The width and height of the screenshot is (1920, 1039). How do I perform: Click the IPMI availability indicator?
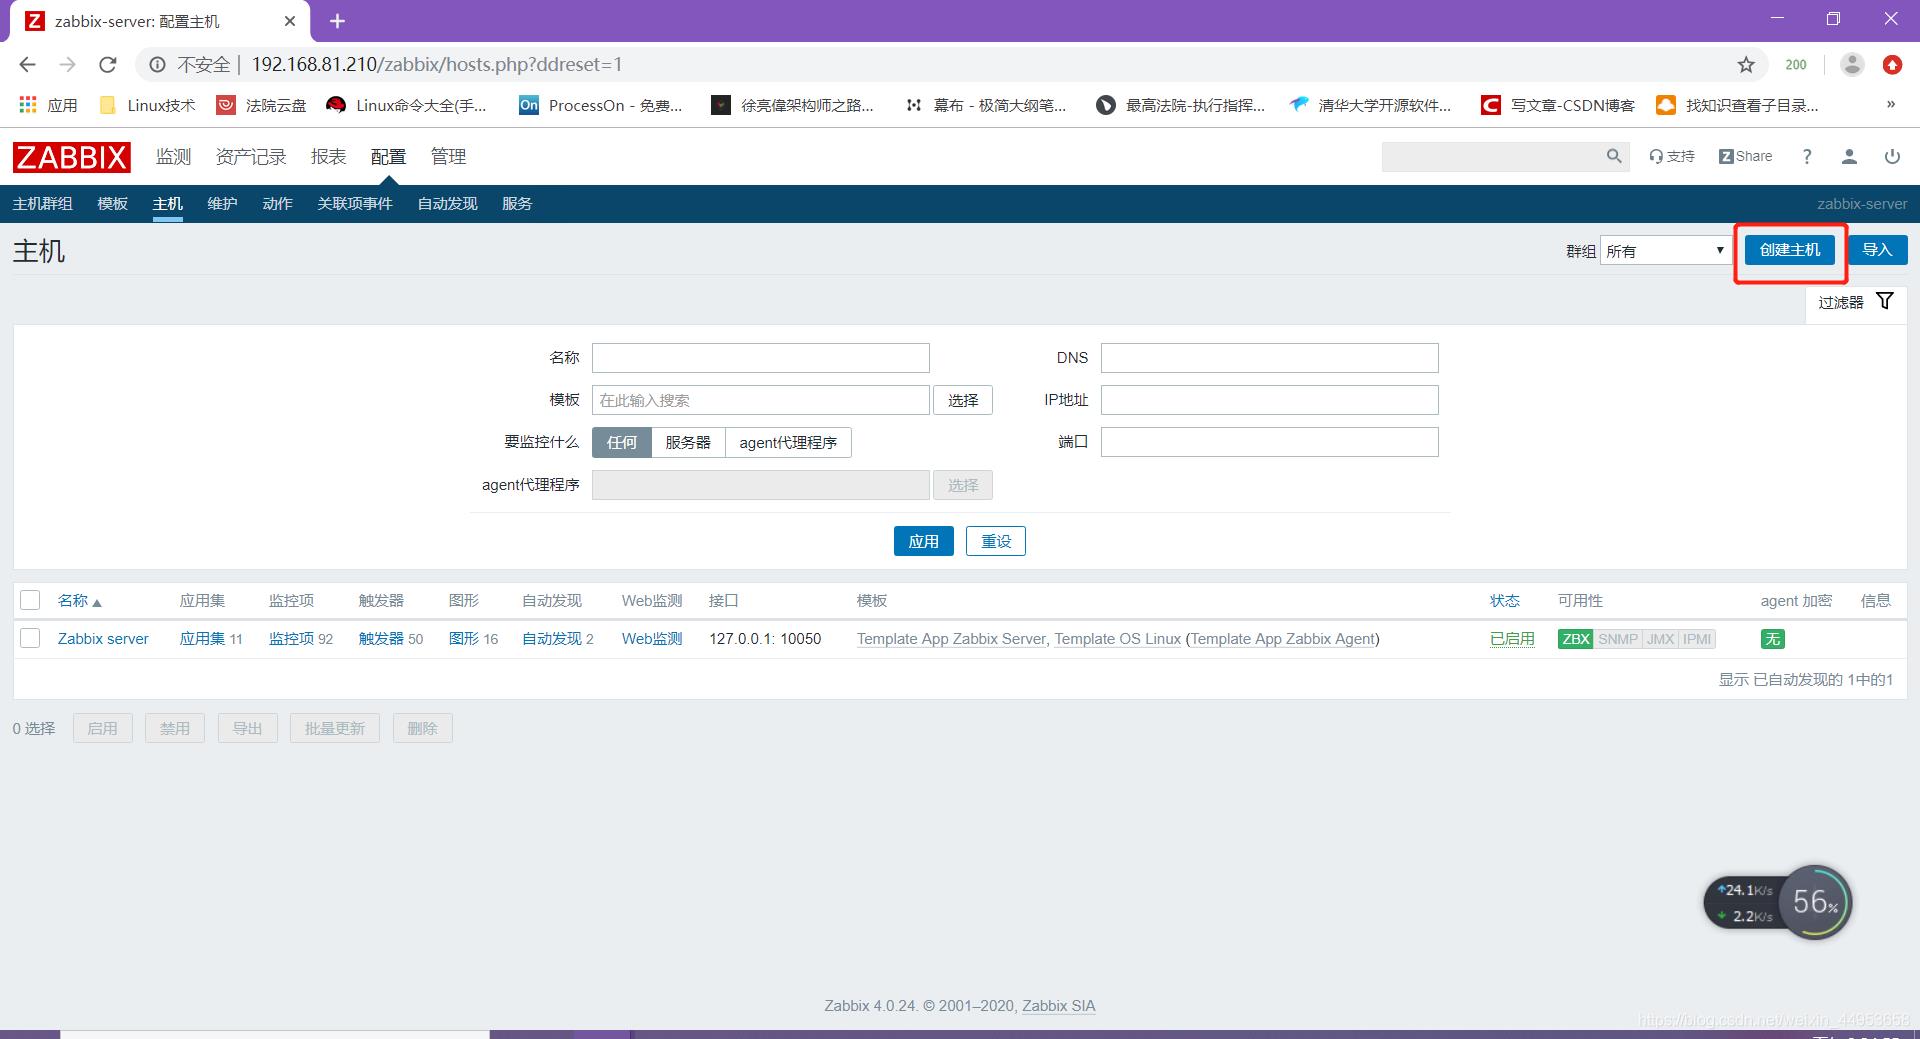(x=1697, y=639)
